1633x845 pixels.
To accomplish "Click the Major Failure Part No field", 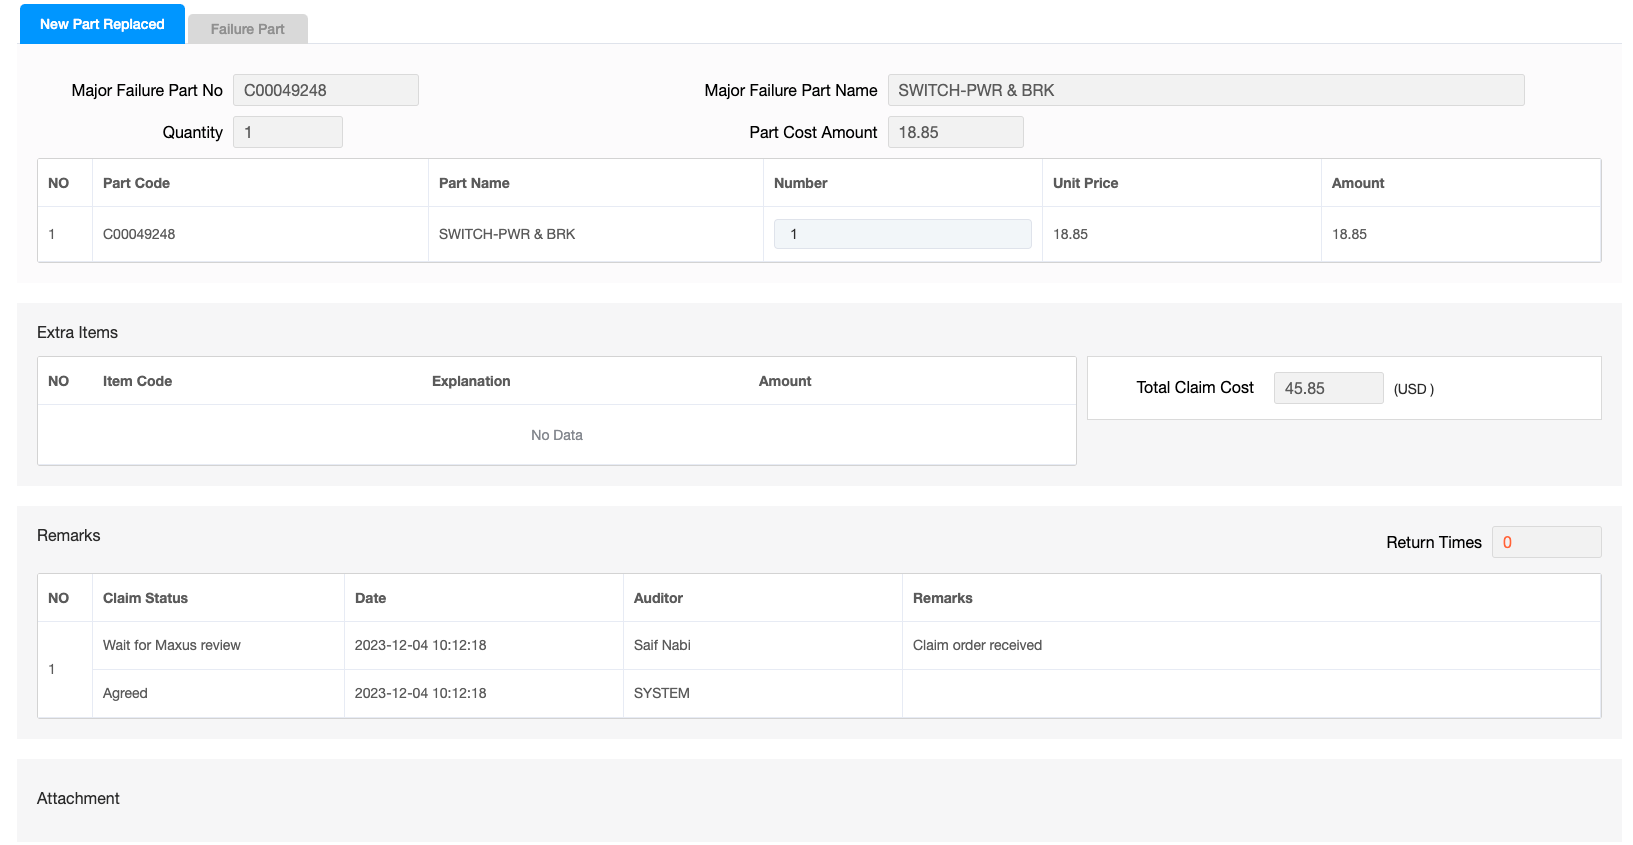I will pyautogui.click(x=325, y=90).
